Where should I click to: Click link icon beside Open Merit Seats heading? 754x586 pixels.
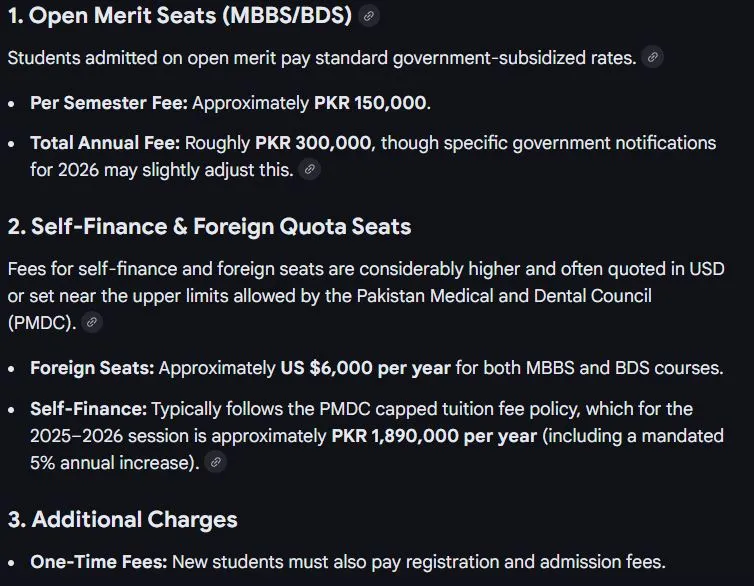click(x=369, y=17)
